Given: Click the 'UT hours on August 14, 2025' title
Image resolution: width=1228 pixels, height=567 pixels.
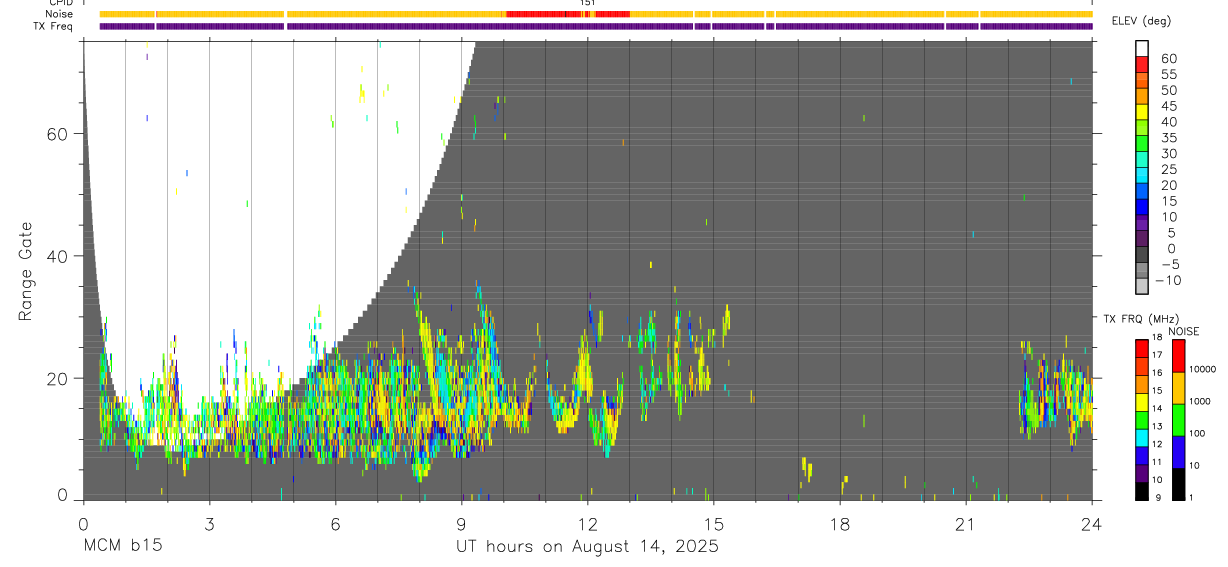Looking at the screenshot, I should point(587,547).
